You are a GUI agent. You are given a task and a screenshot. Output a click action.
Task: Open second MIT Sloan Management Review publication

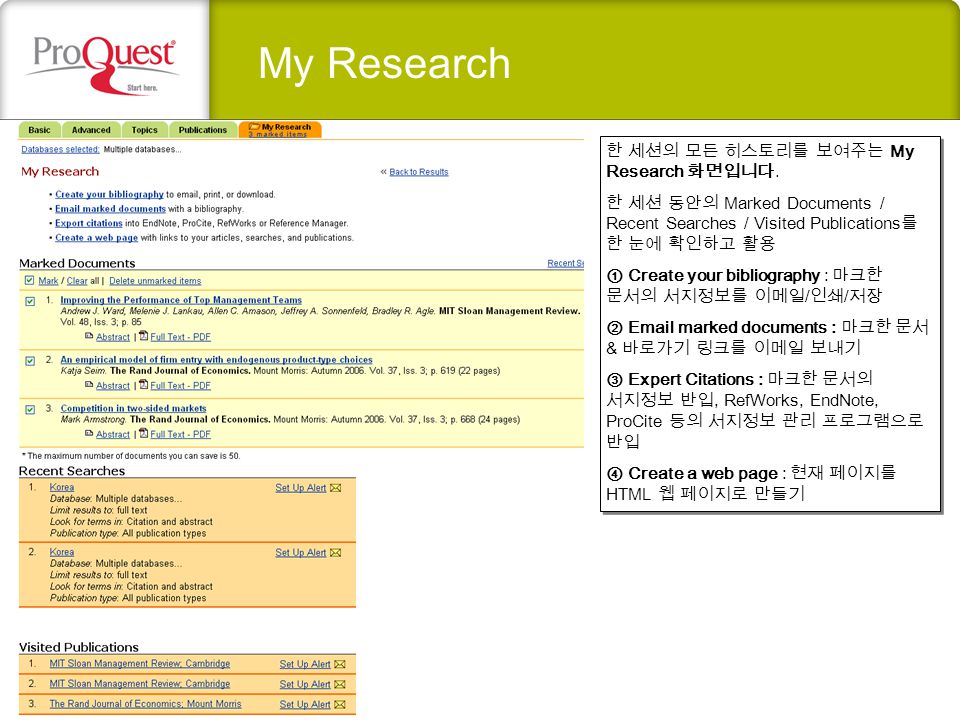tap(140, 684)
